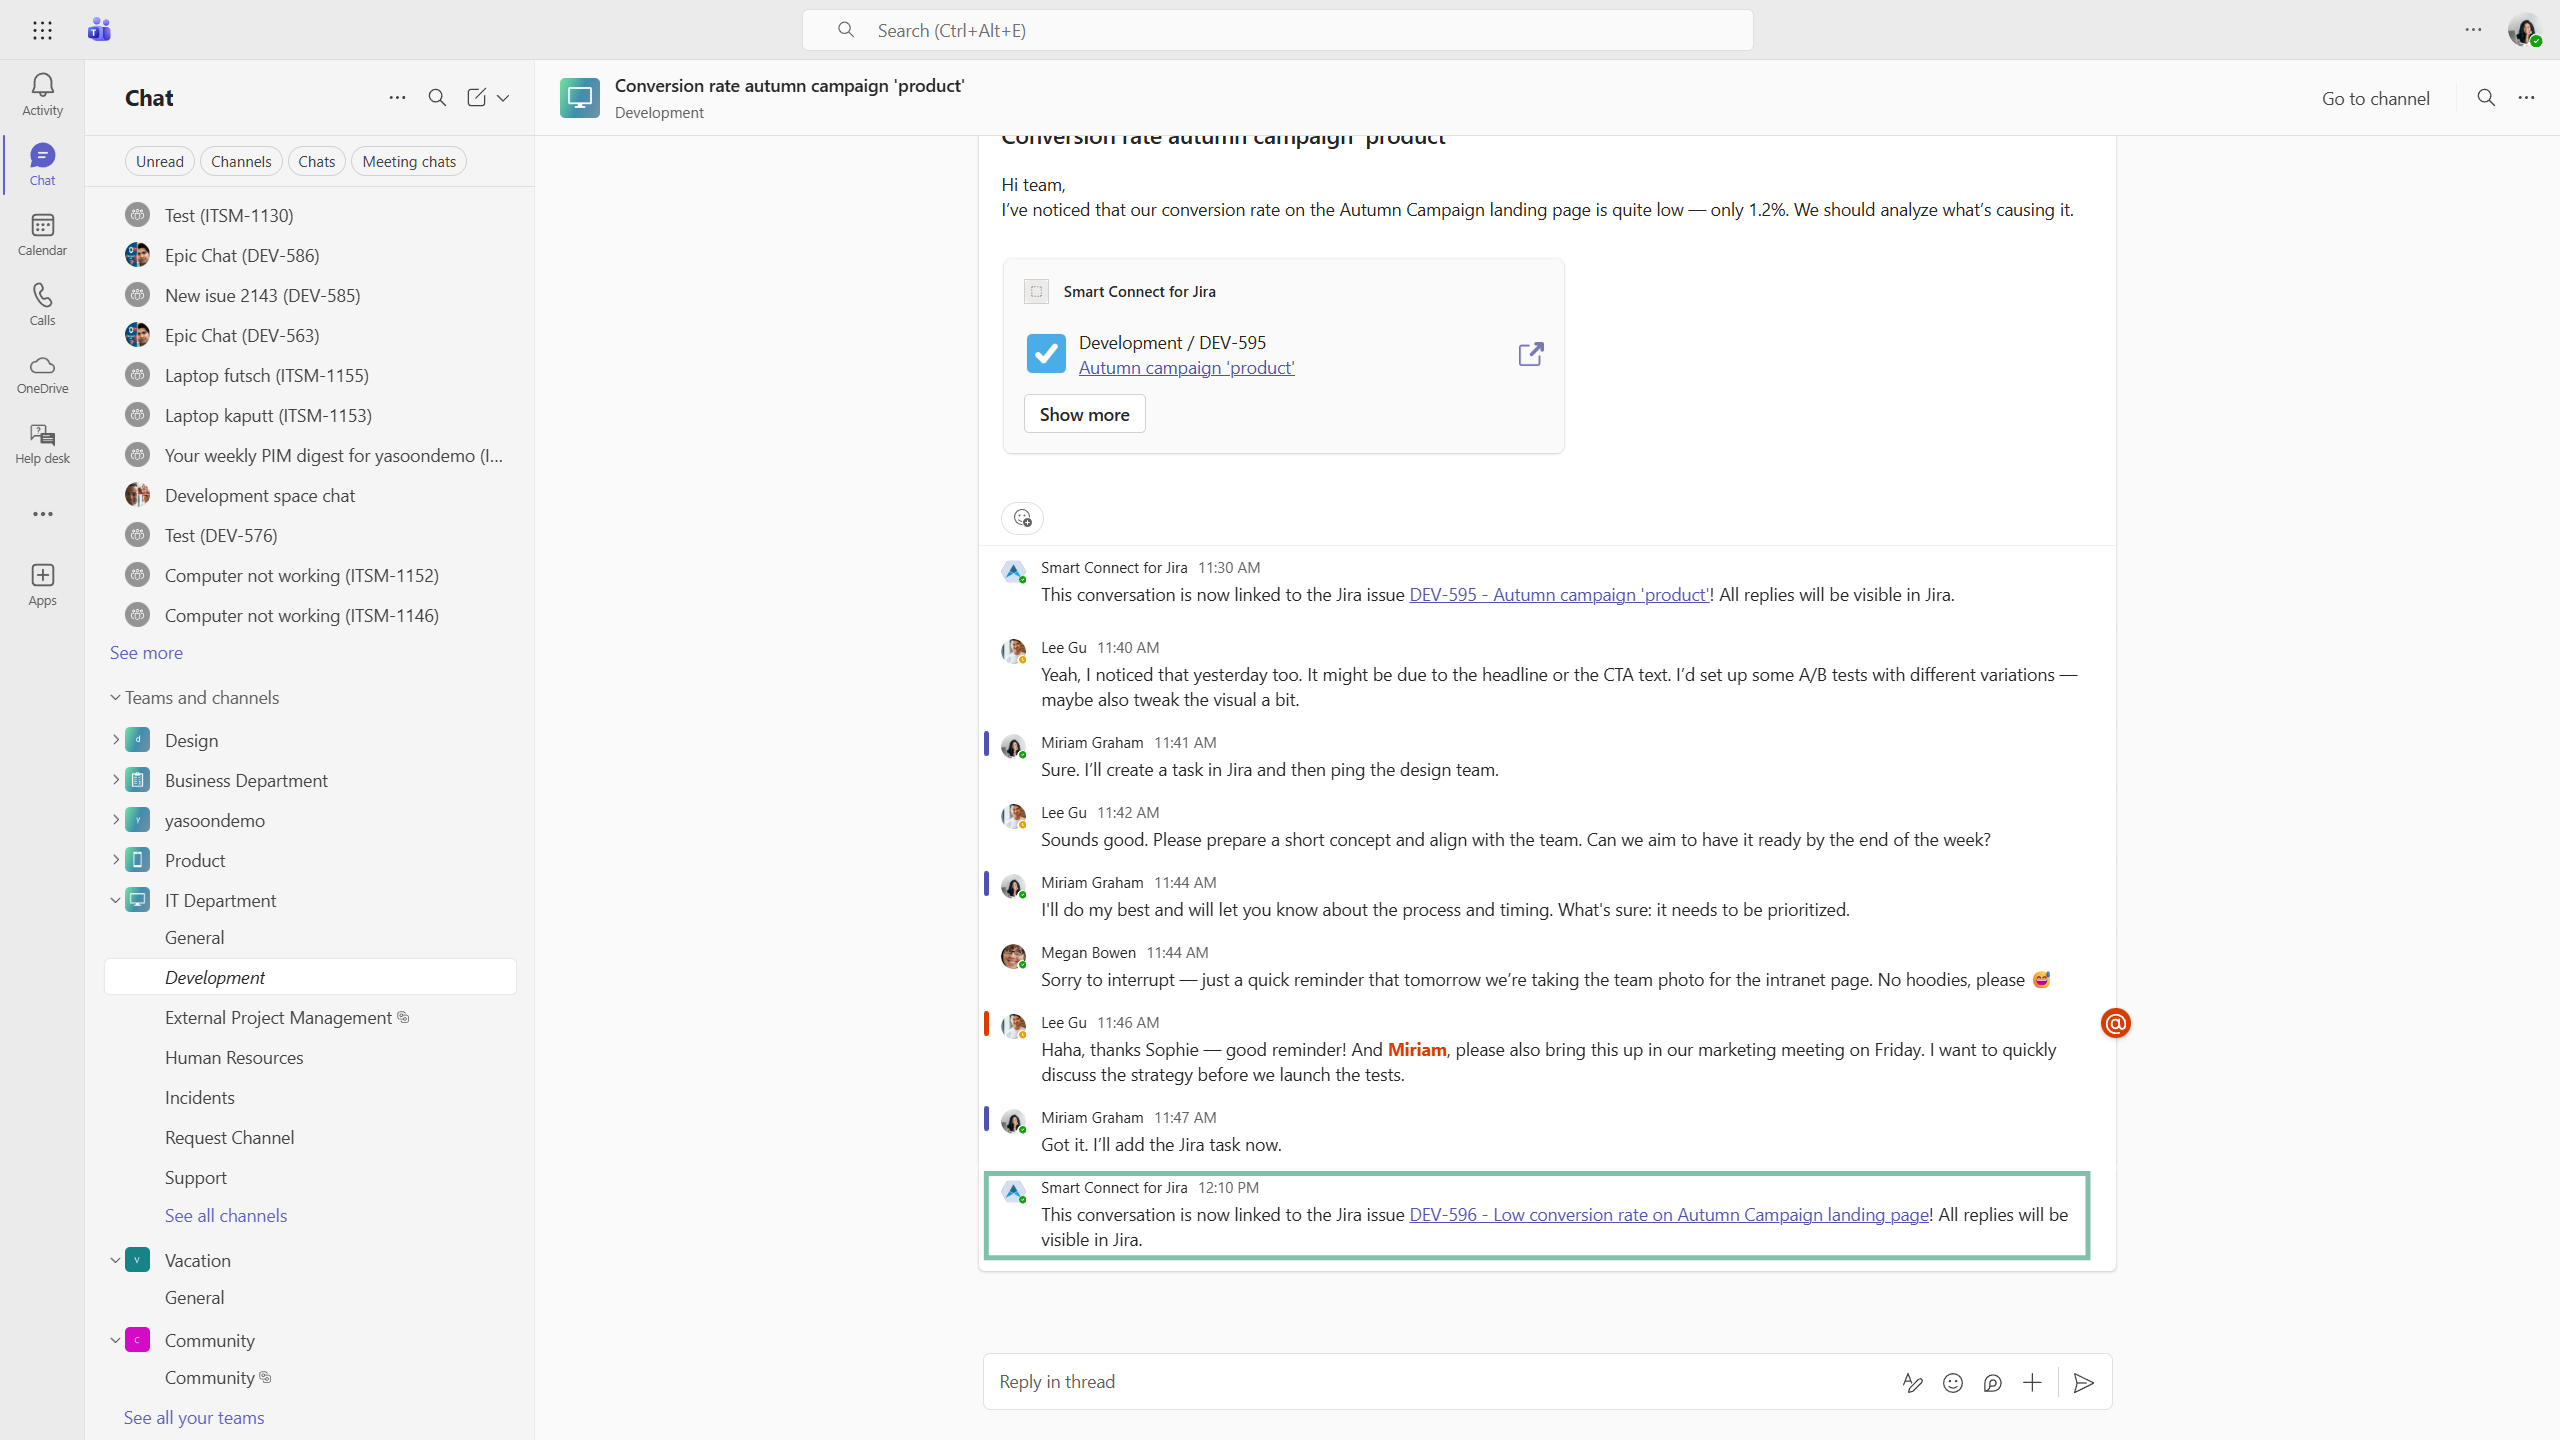Add a reaction to the post
Image resolution: width=2560 pixels, height=1440 pixels.
pyautogui.click(x=1022, y=518)
